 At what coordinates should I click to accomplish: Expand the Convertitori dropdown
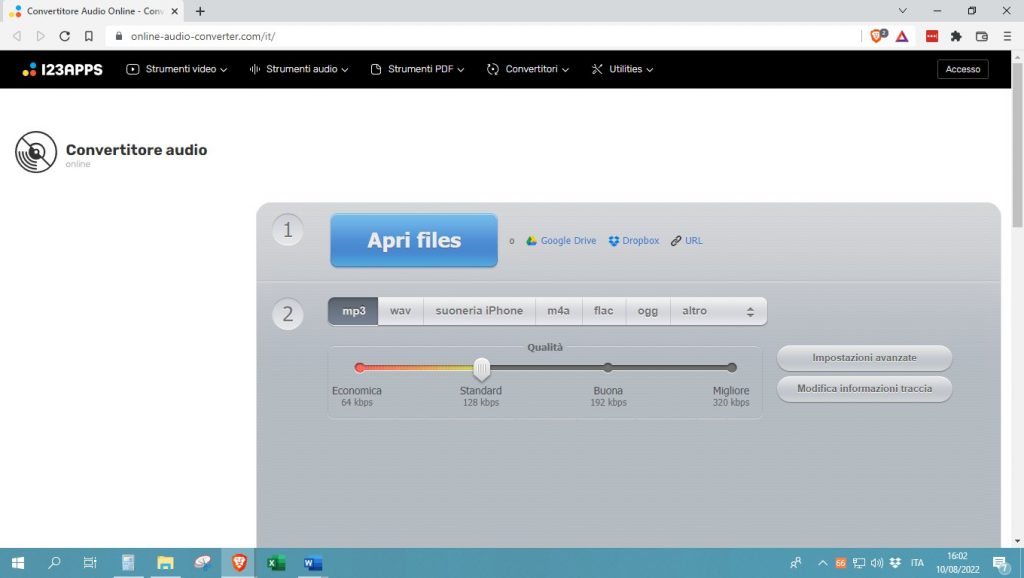(x=527, y=69)
